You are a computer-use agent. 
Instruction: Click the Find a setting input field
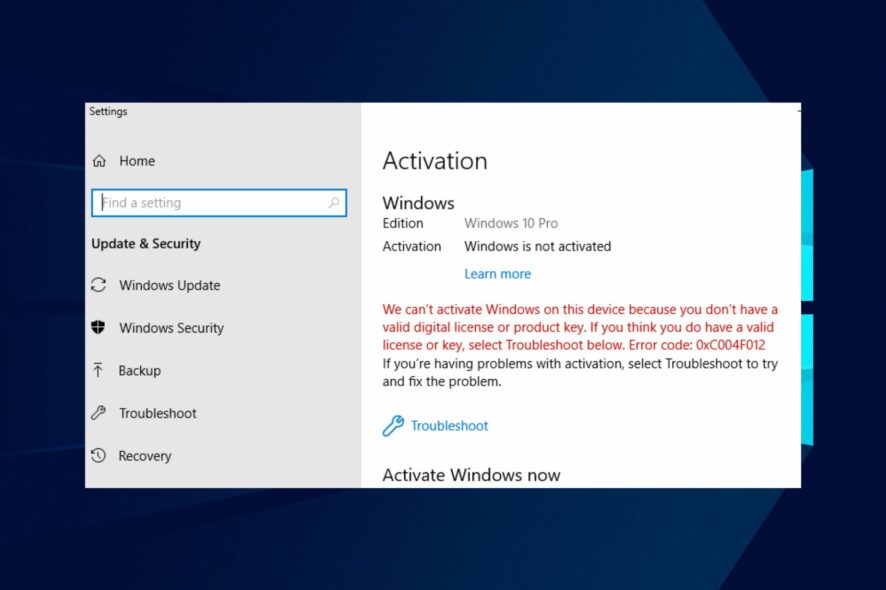pos(200,202)
